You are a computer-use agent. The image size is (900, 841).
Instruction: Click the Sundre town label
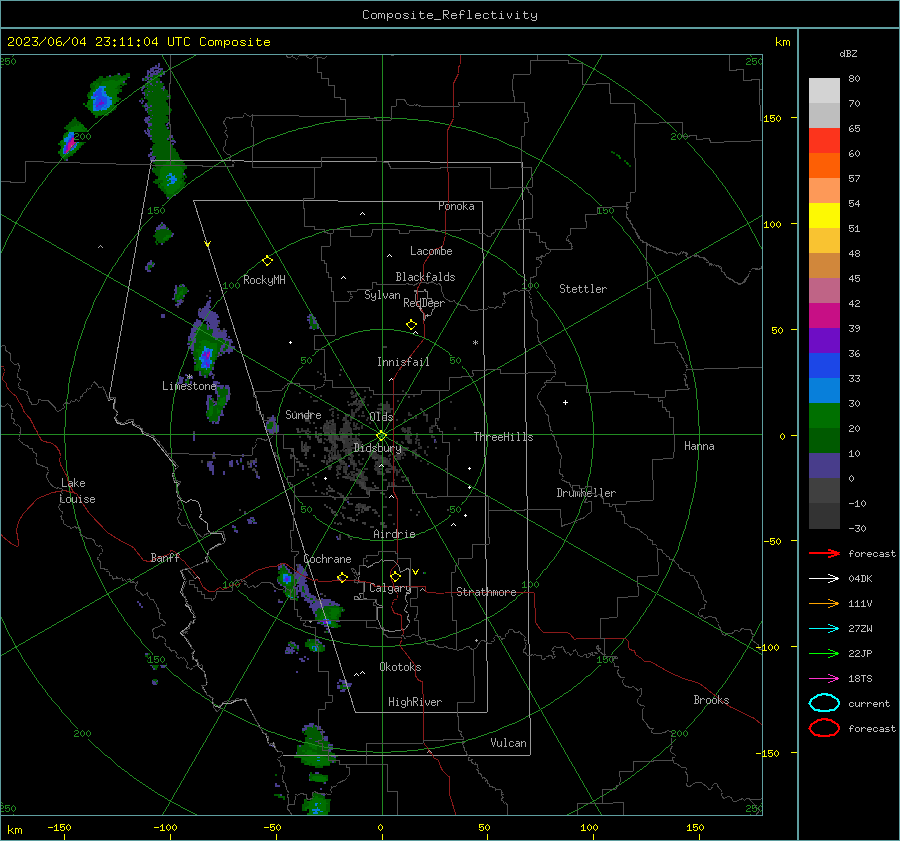(303, 414)
